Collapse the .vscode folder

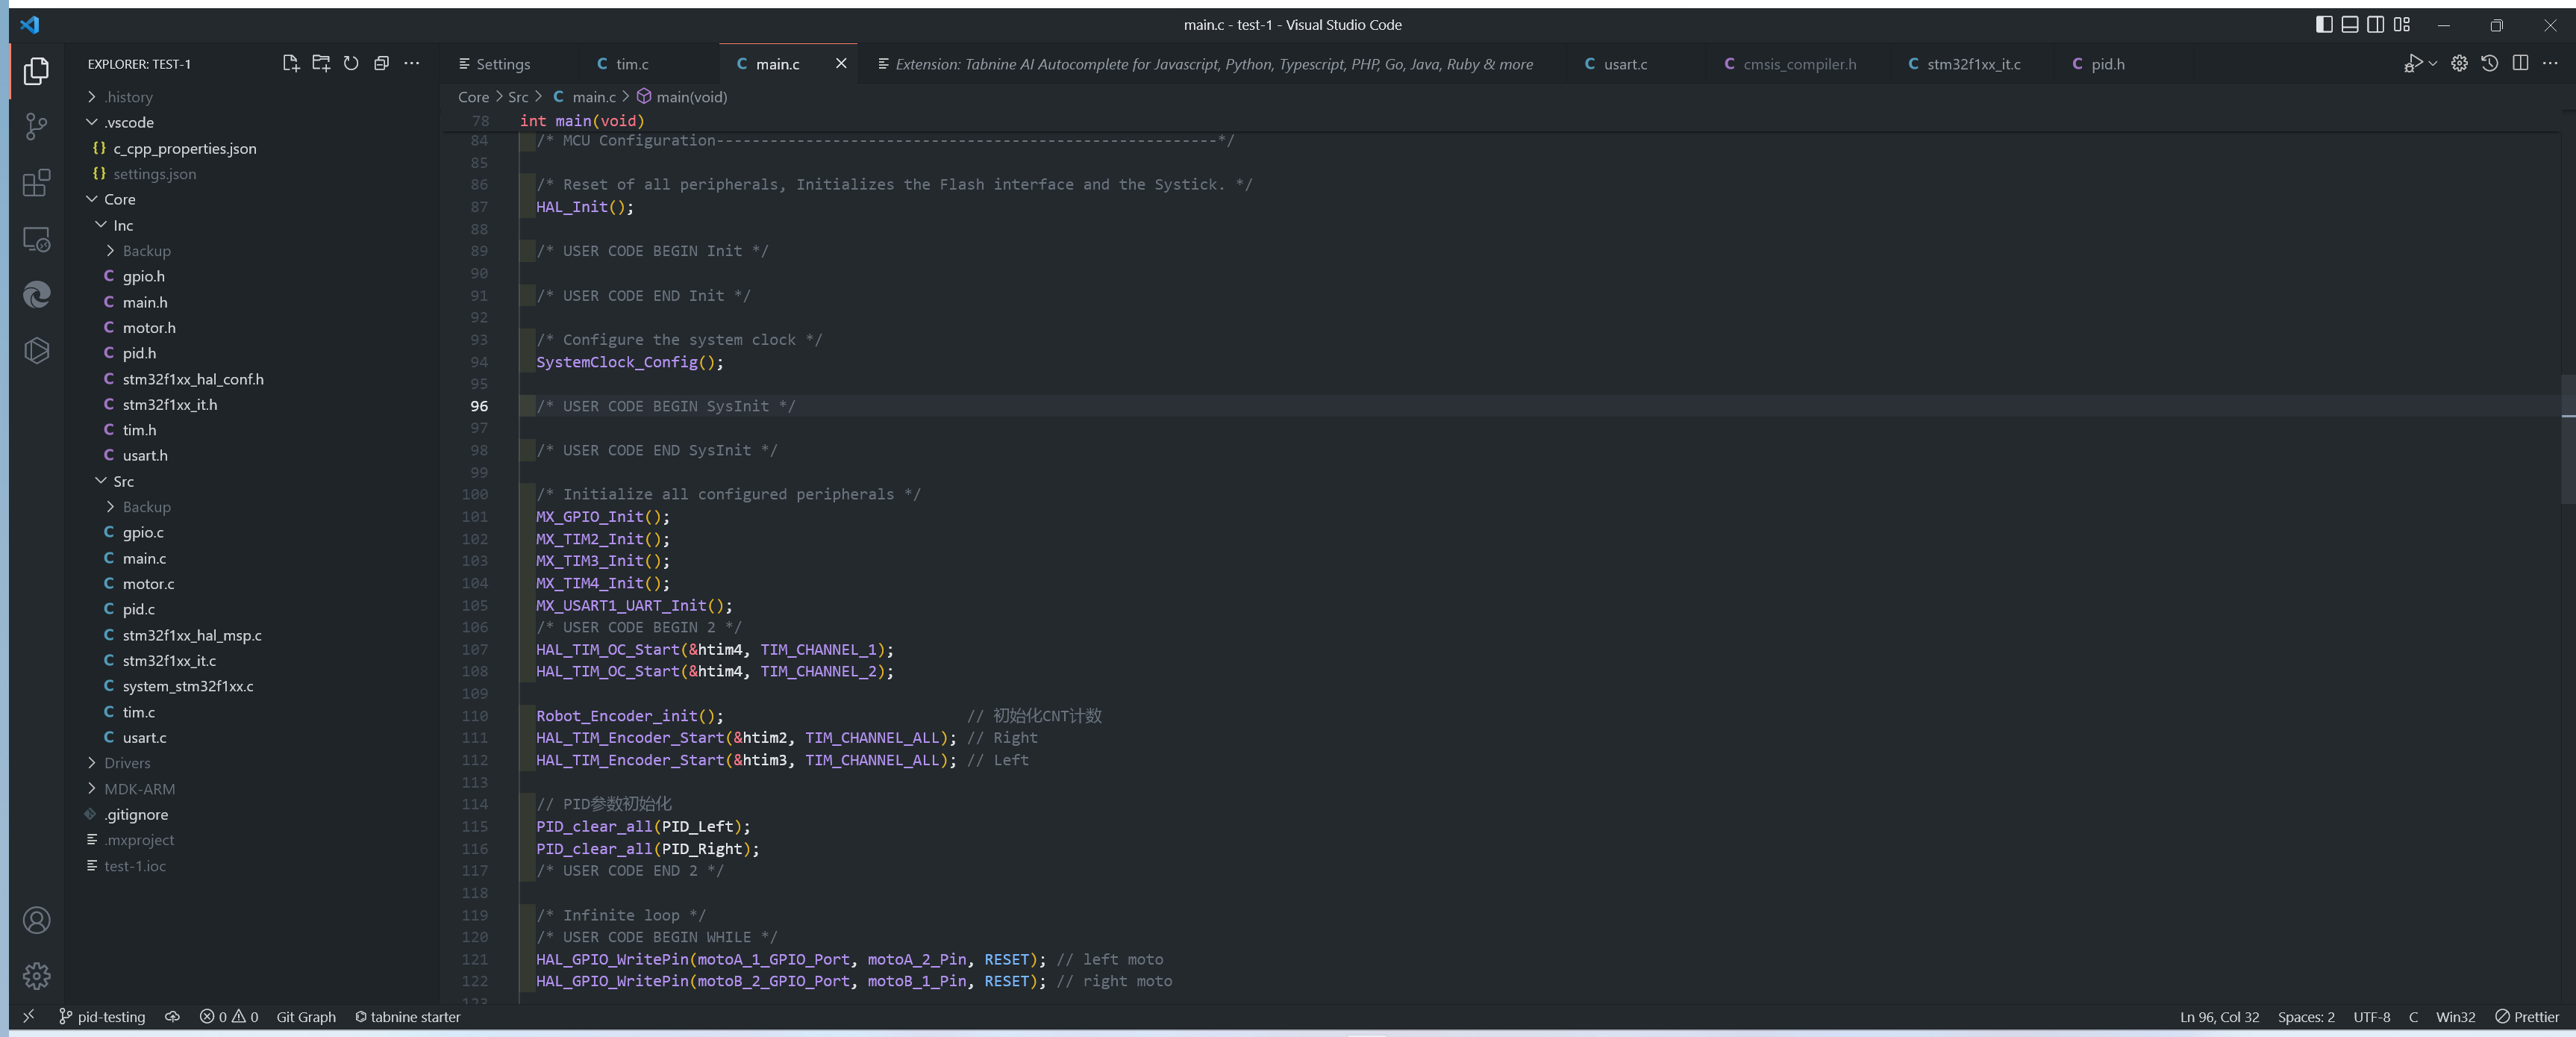pos(254,122)
